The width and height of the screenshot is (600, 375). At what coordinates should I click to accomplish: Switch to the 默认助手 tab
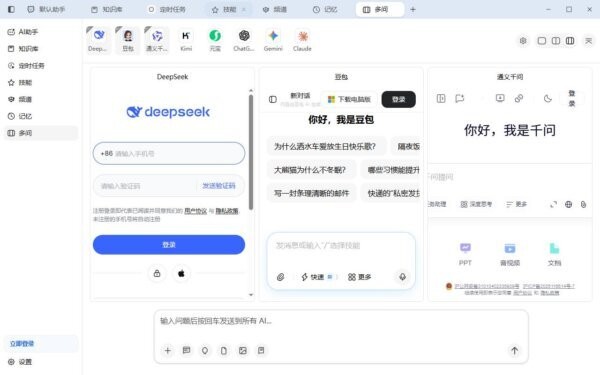46,9
